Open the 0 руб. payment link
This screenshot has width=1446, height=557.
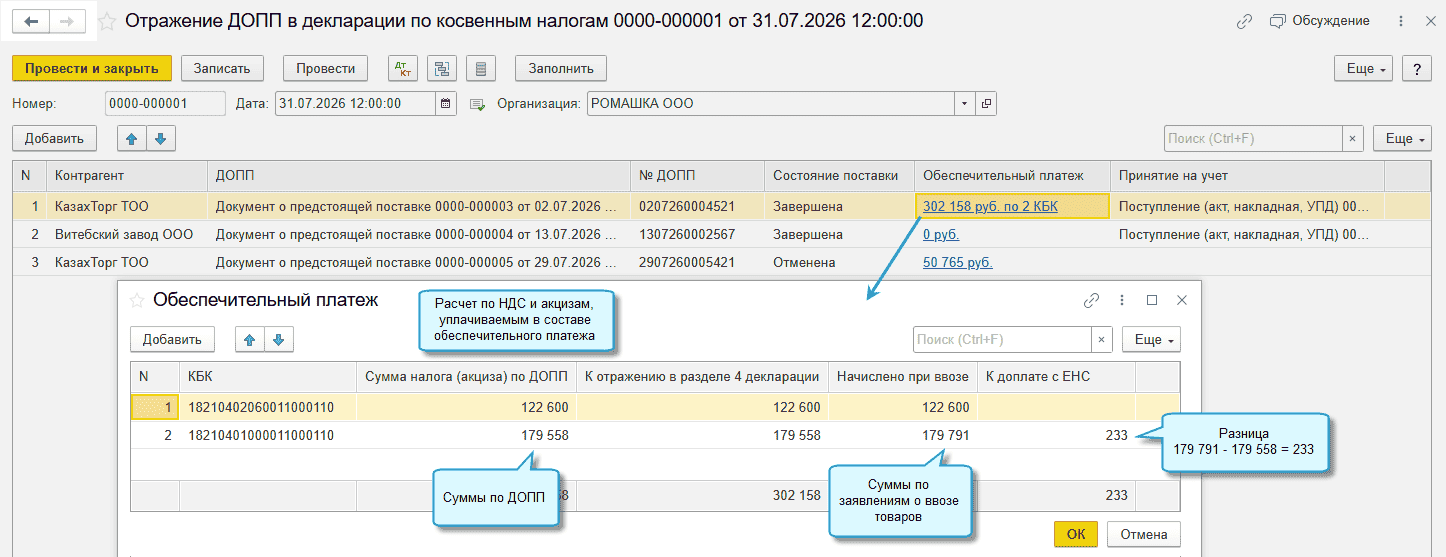pyautogui.click(x=941, y=234)
